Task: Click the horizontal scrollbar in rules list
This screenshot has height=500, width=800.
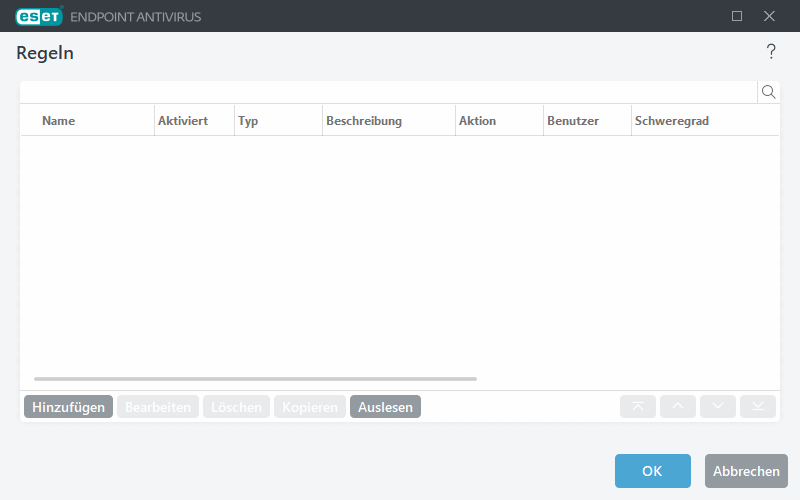Action: [255, 379]
